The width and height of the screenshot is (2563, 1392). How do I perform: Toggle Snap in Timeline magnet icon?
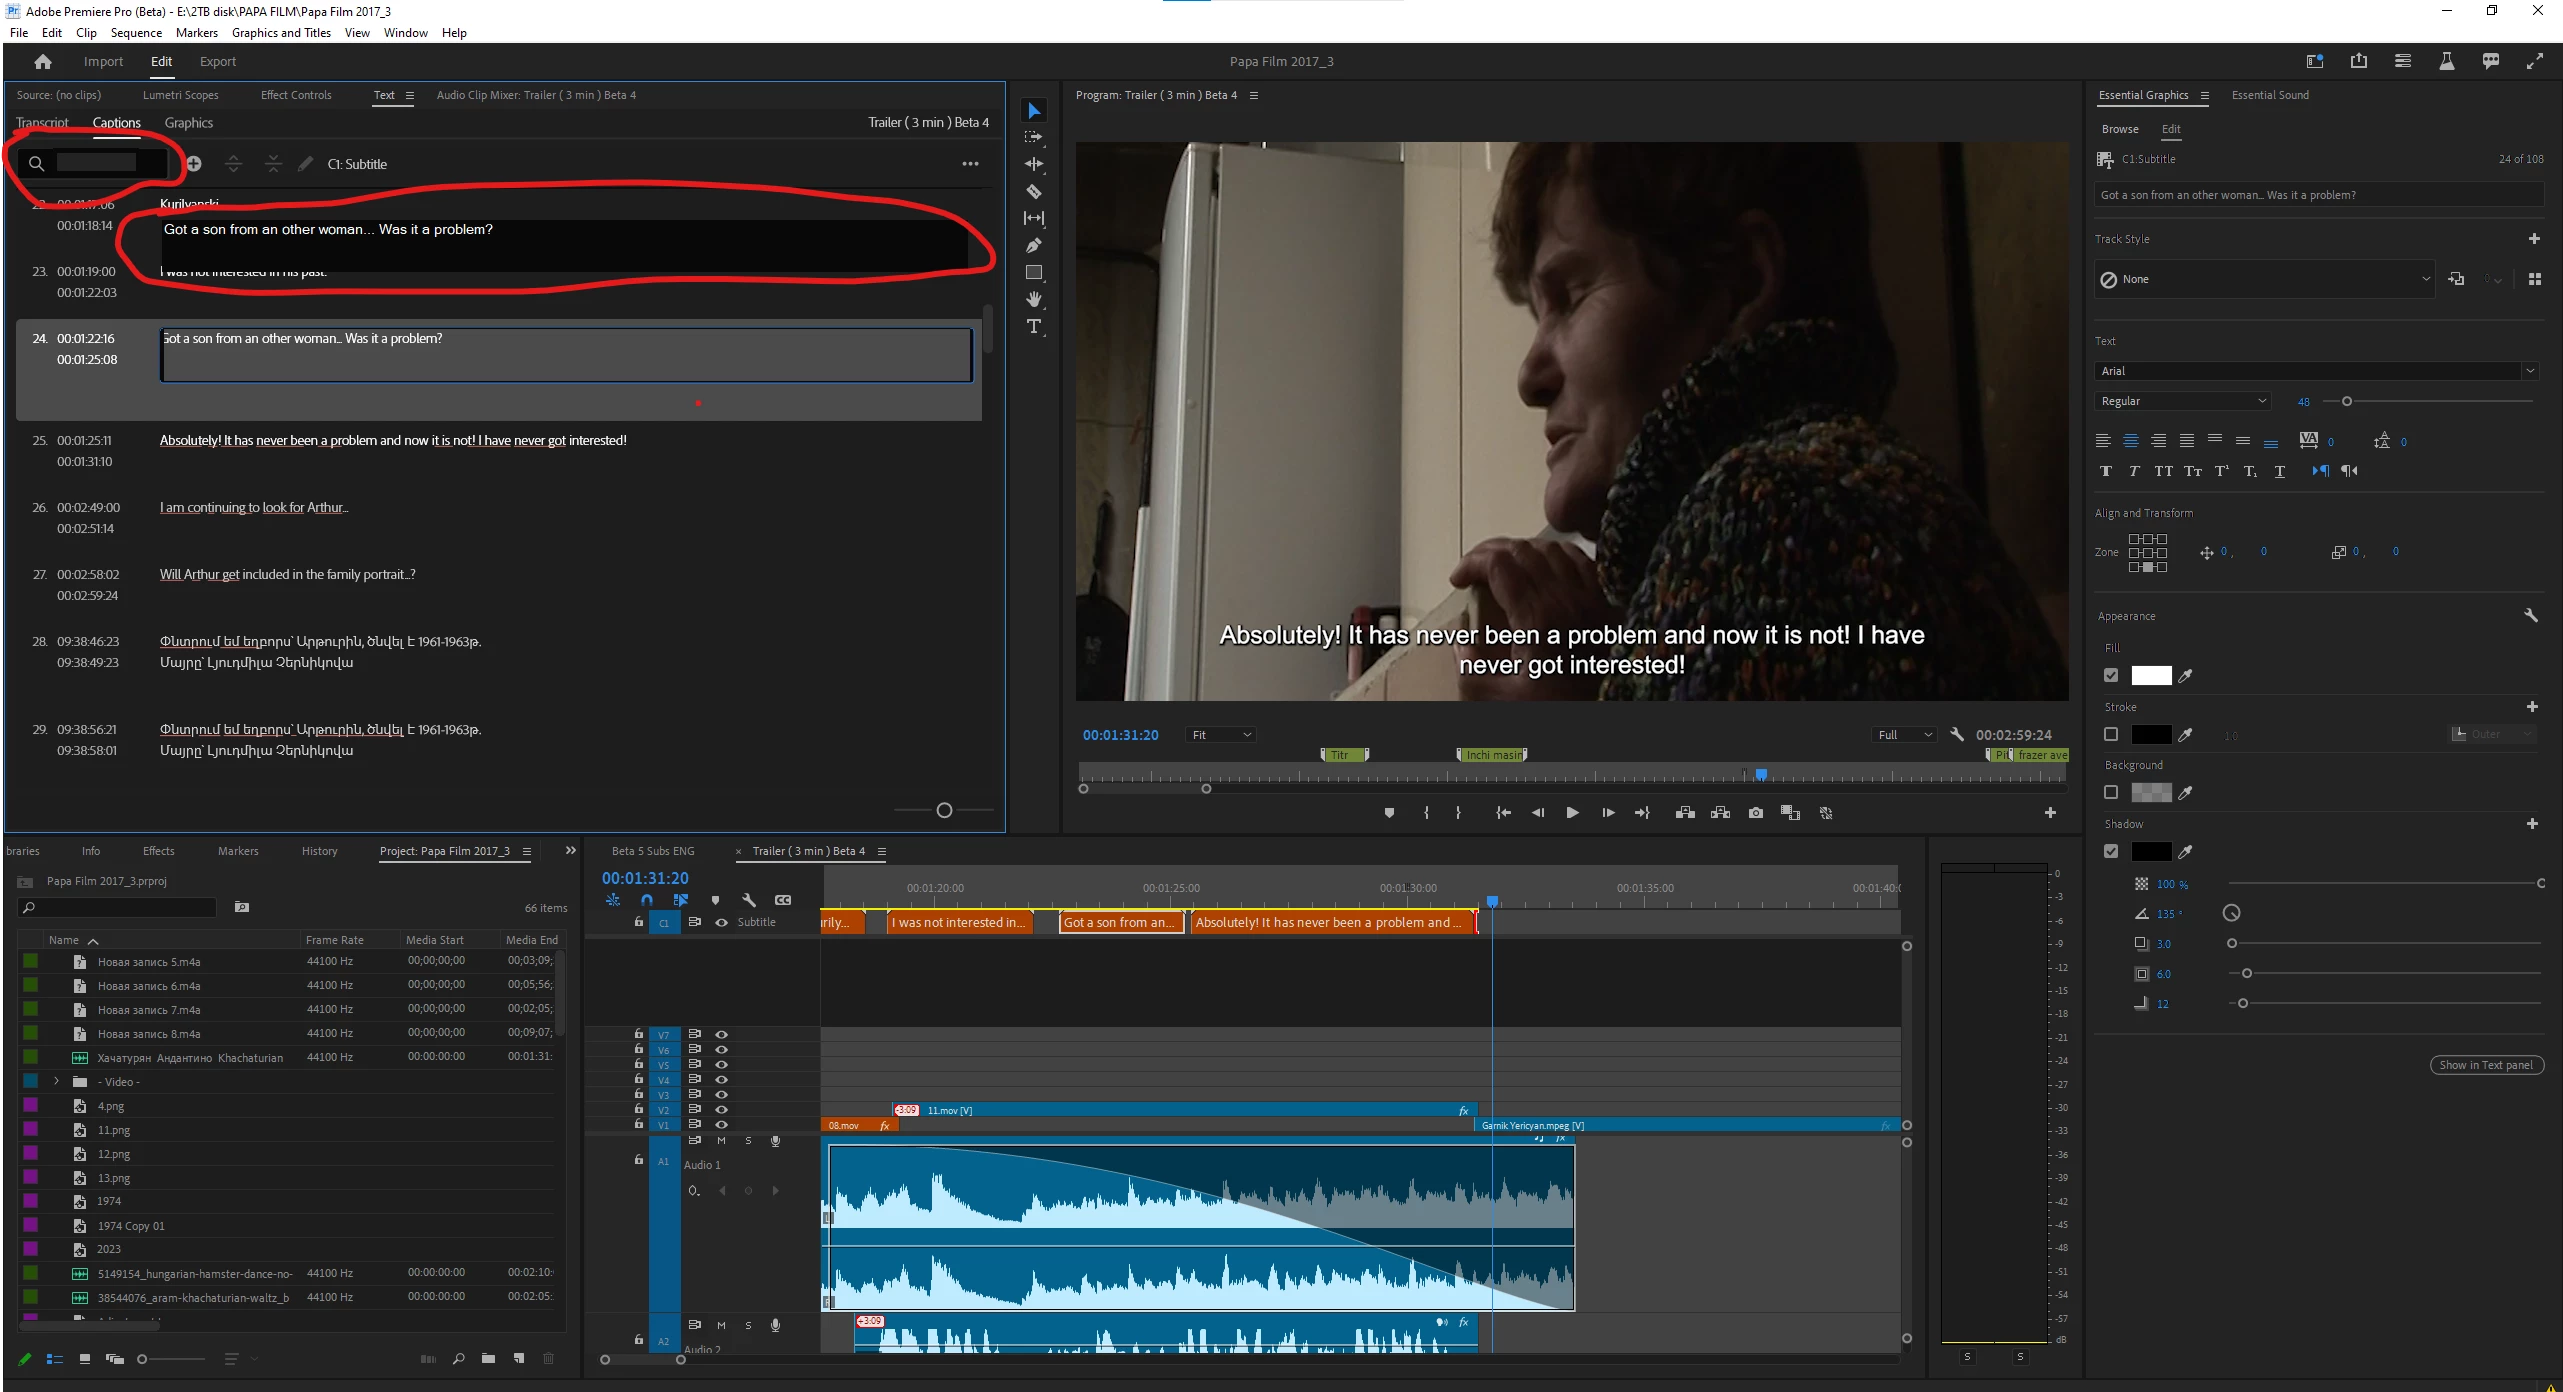pyautogui.click(x=647, y=900)
